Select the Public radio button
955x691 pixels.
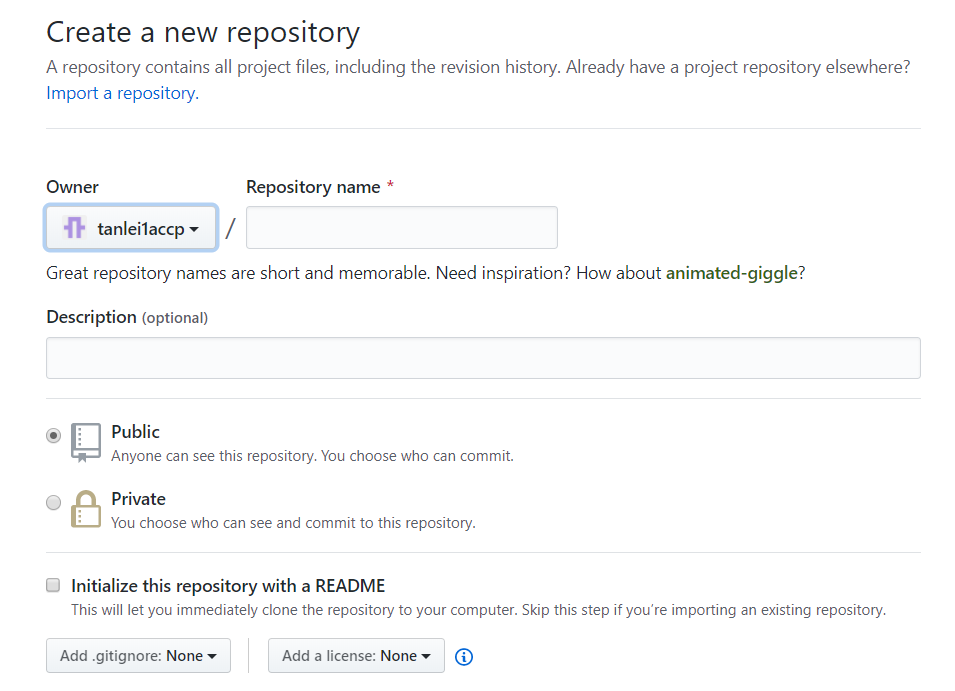(53, 436)
